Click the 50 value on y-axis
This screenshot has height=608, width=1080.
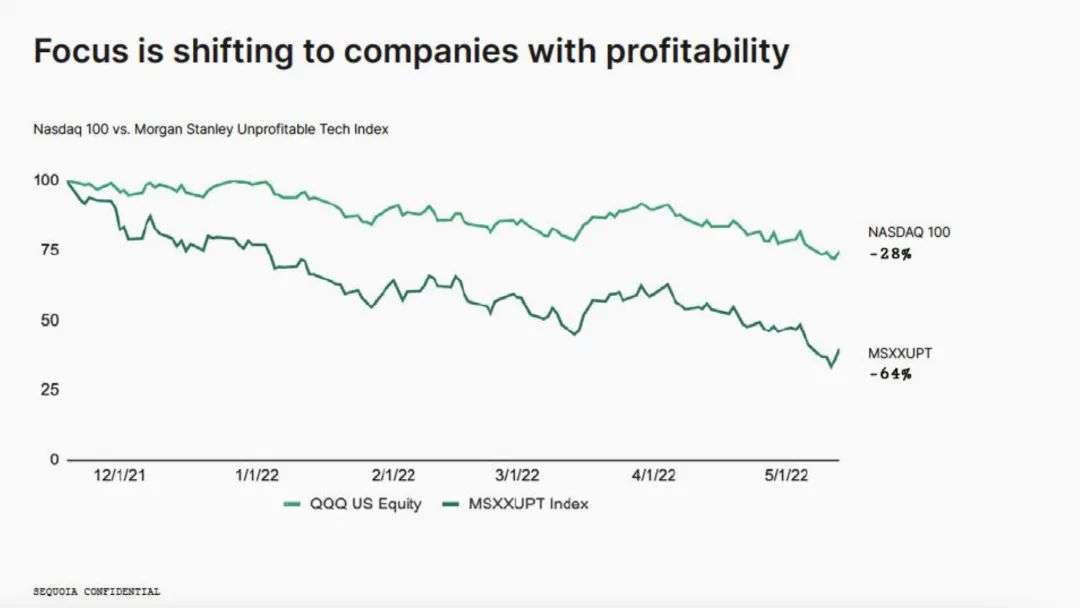pos(50,320)
